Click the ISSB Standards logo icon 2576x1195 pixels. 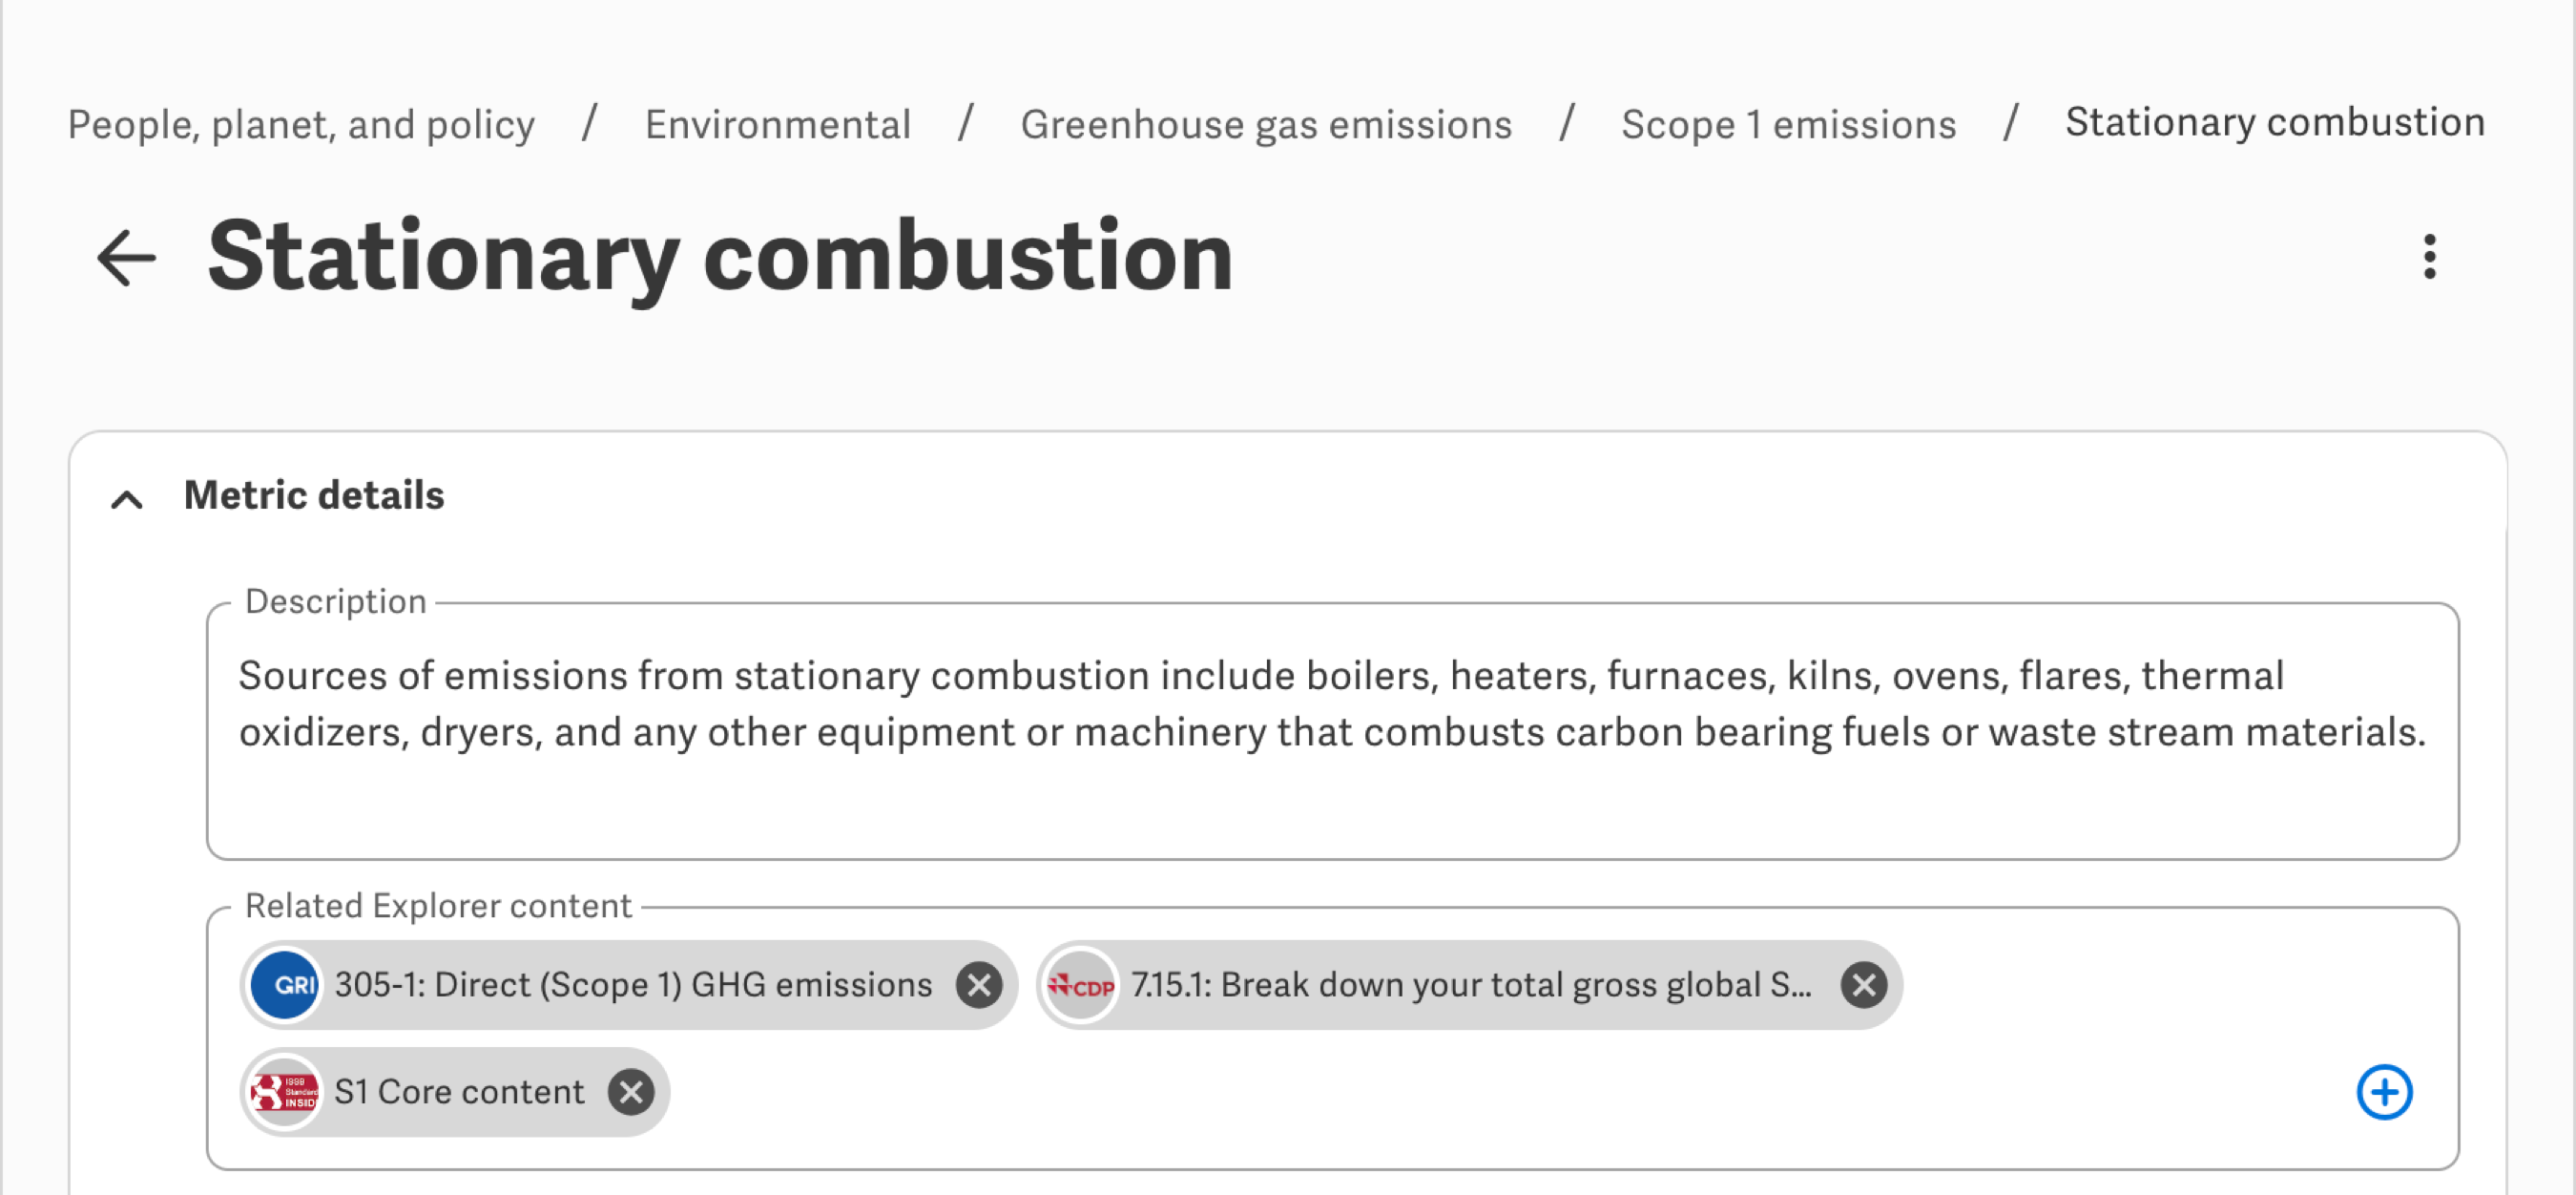click(x=285, y=1092)
